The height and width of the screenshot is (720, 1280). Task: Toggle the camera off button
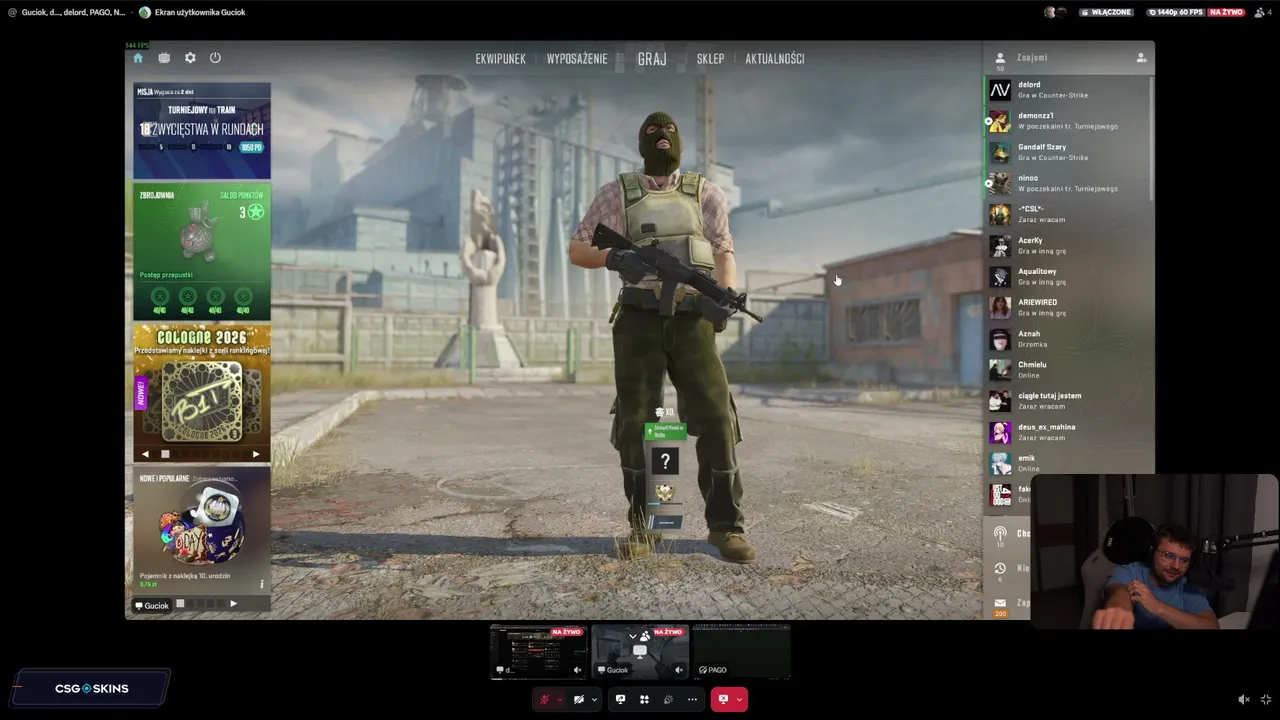point(578,699)
